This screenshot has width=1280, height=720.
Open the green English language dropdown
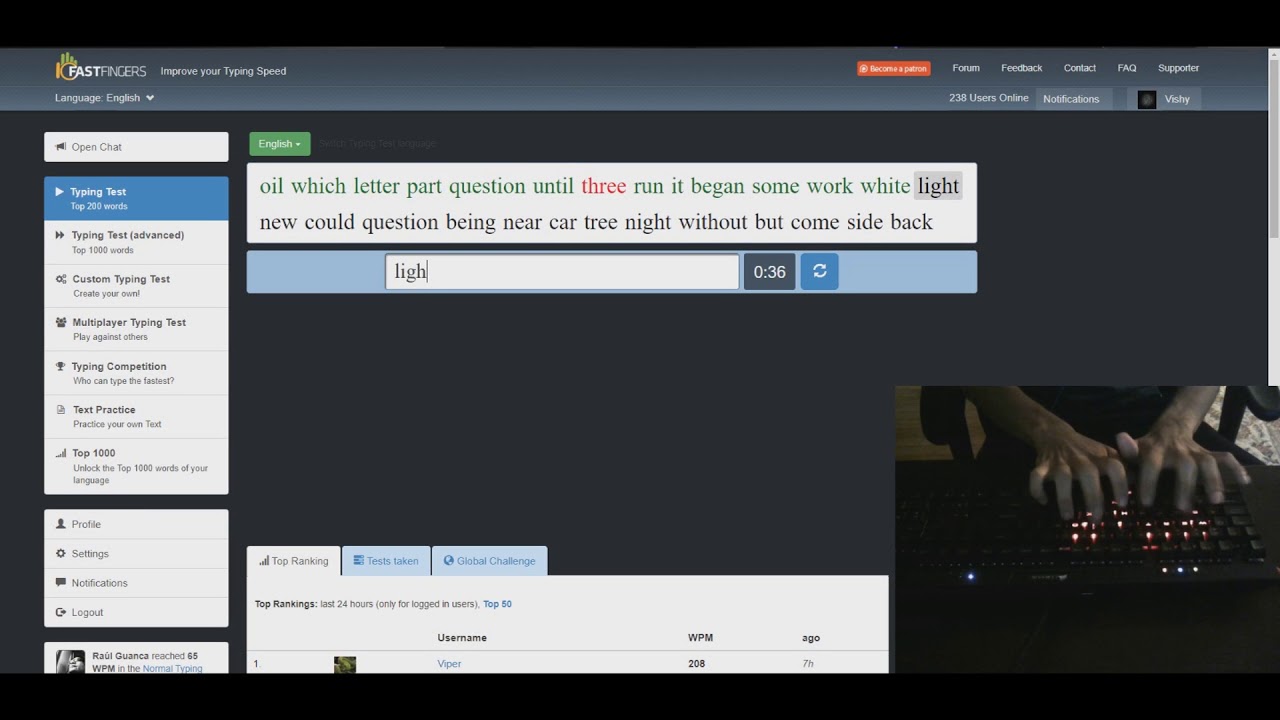pyautogui.click(x=280, y=144)
